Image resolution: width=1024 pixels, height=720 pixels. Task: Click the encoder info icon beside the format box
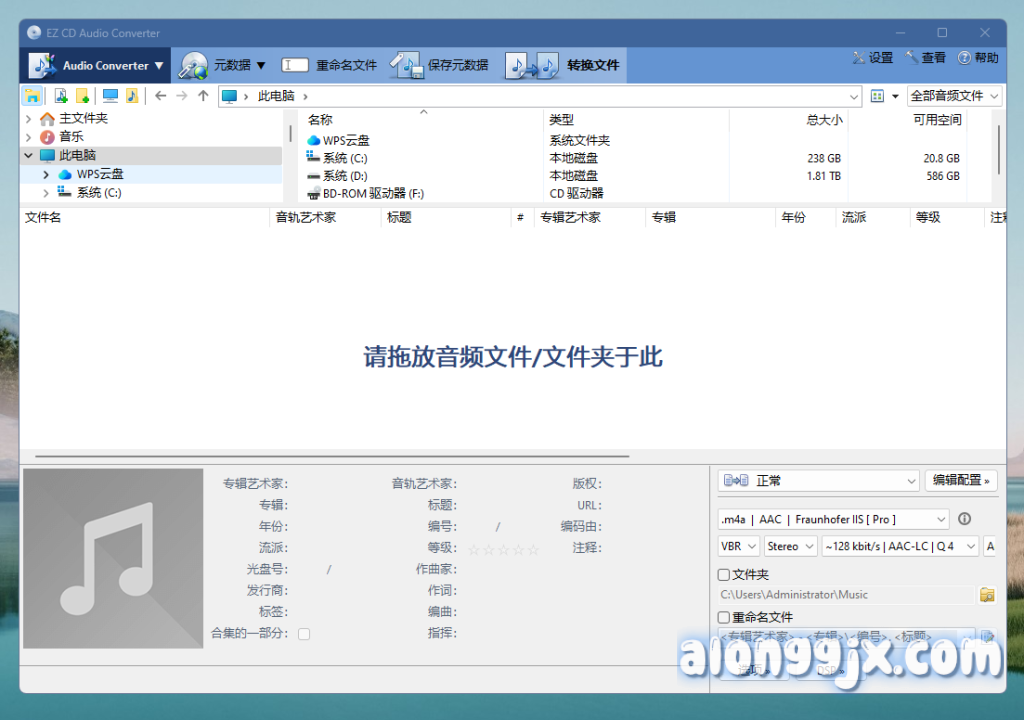click(965, 519)
